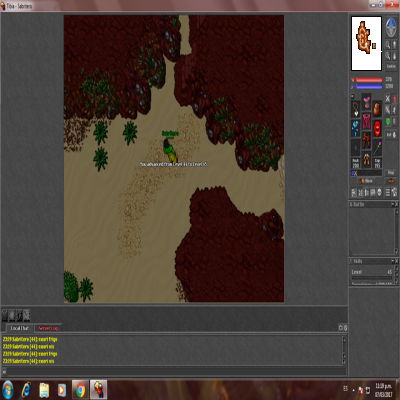The height and width of the screenshot is (400, 400).
Task: Click the boots inventory slot
Action: pos(366,159)
